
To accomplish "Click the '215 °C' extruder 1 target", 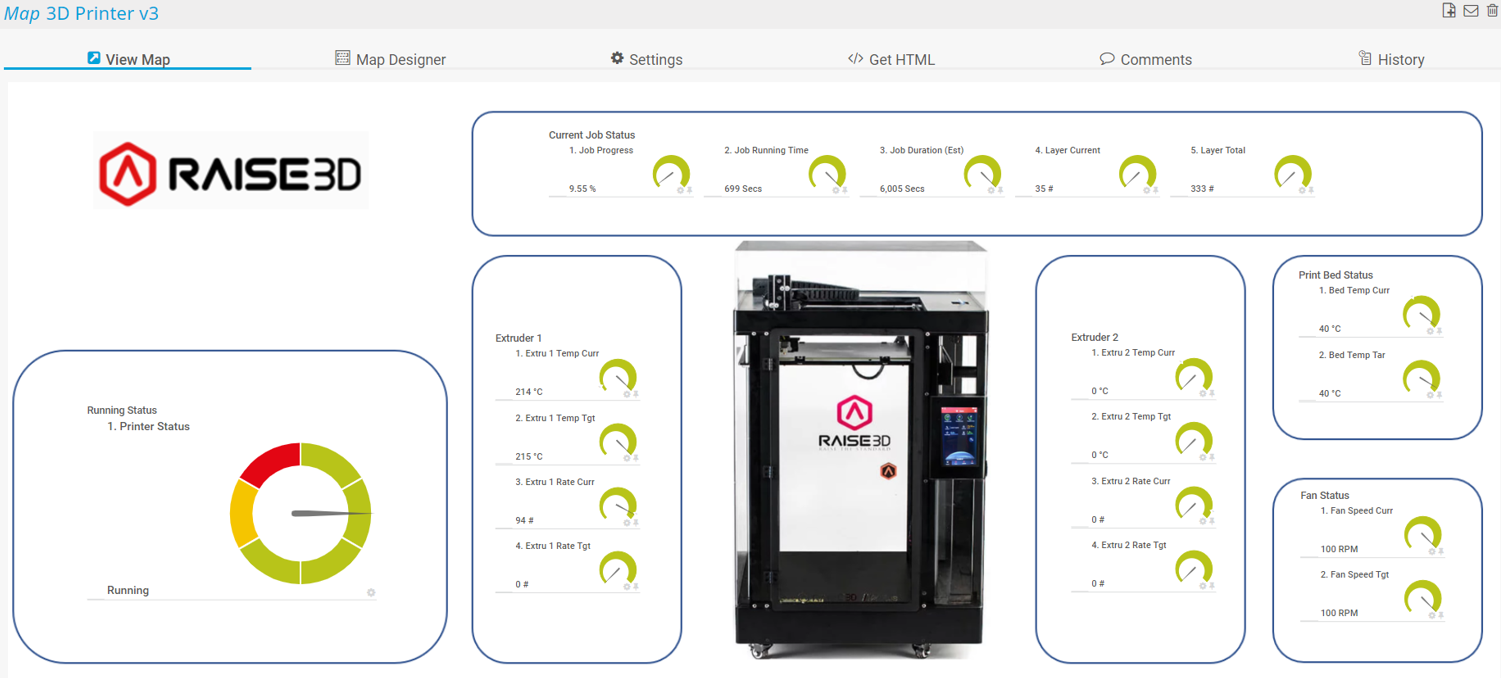I will [529, 456].
